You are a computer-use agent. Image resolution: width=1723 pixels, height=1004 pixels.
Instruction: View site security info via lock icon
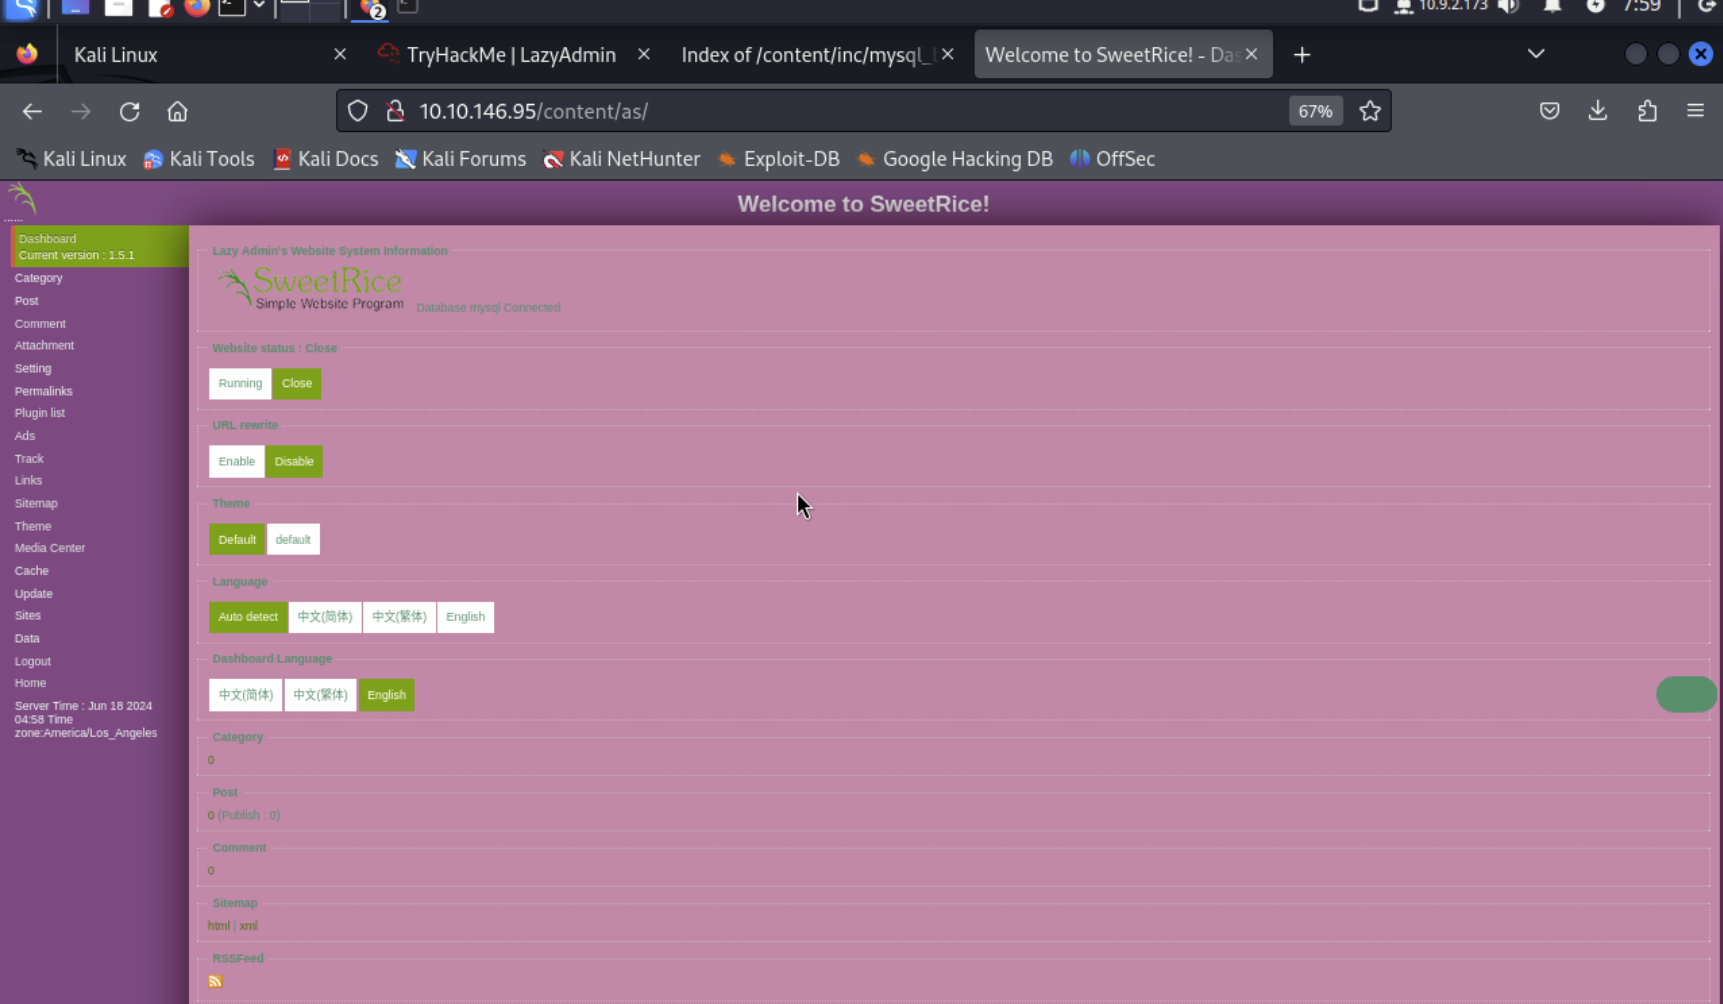tap(395, 111)
